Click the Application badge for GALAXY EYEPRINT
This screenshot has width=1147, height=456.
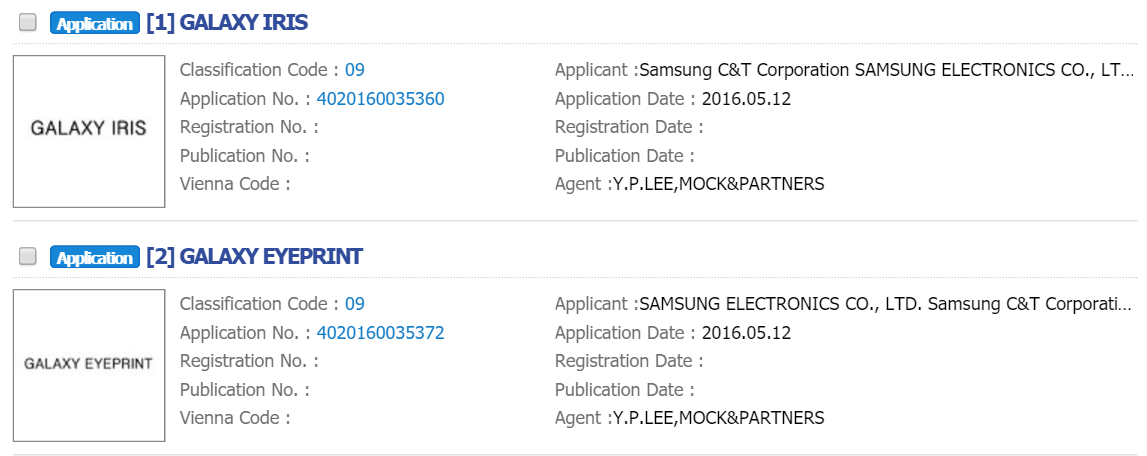coord(94,258)
